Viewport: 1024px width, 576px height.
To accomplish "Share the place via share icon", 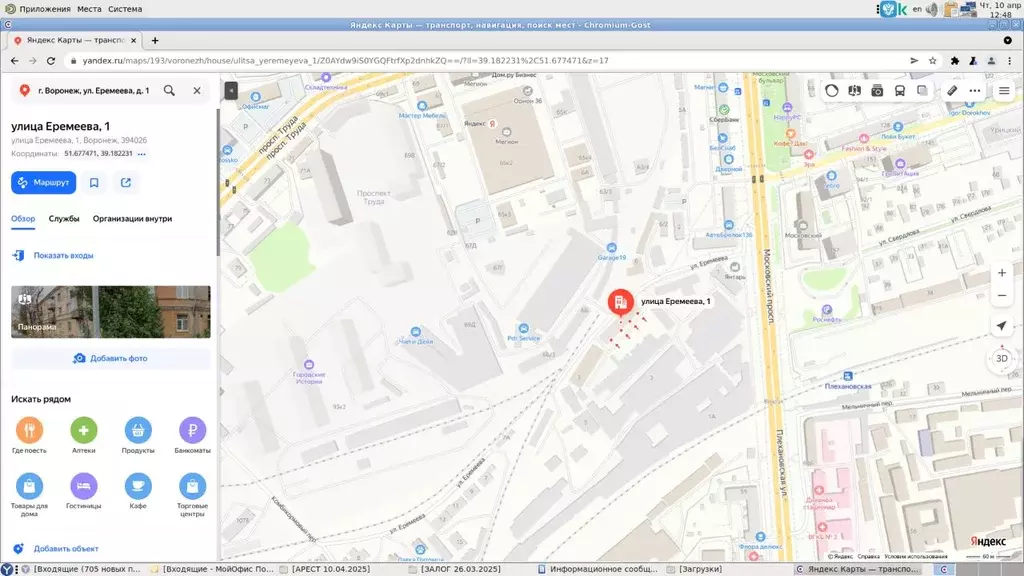I will click(126, 183).
